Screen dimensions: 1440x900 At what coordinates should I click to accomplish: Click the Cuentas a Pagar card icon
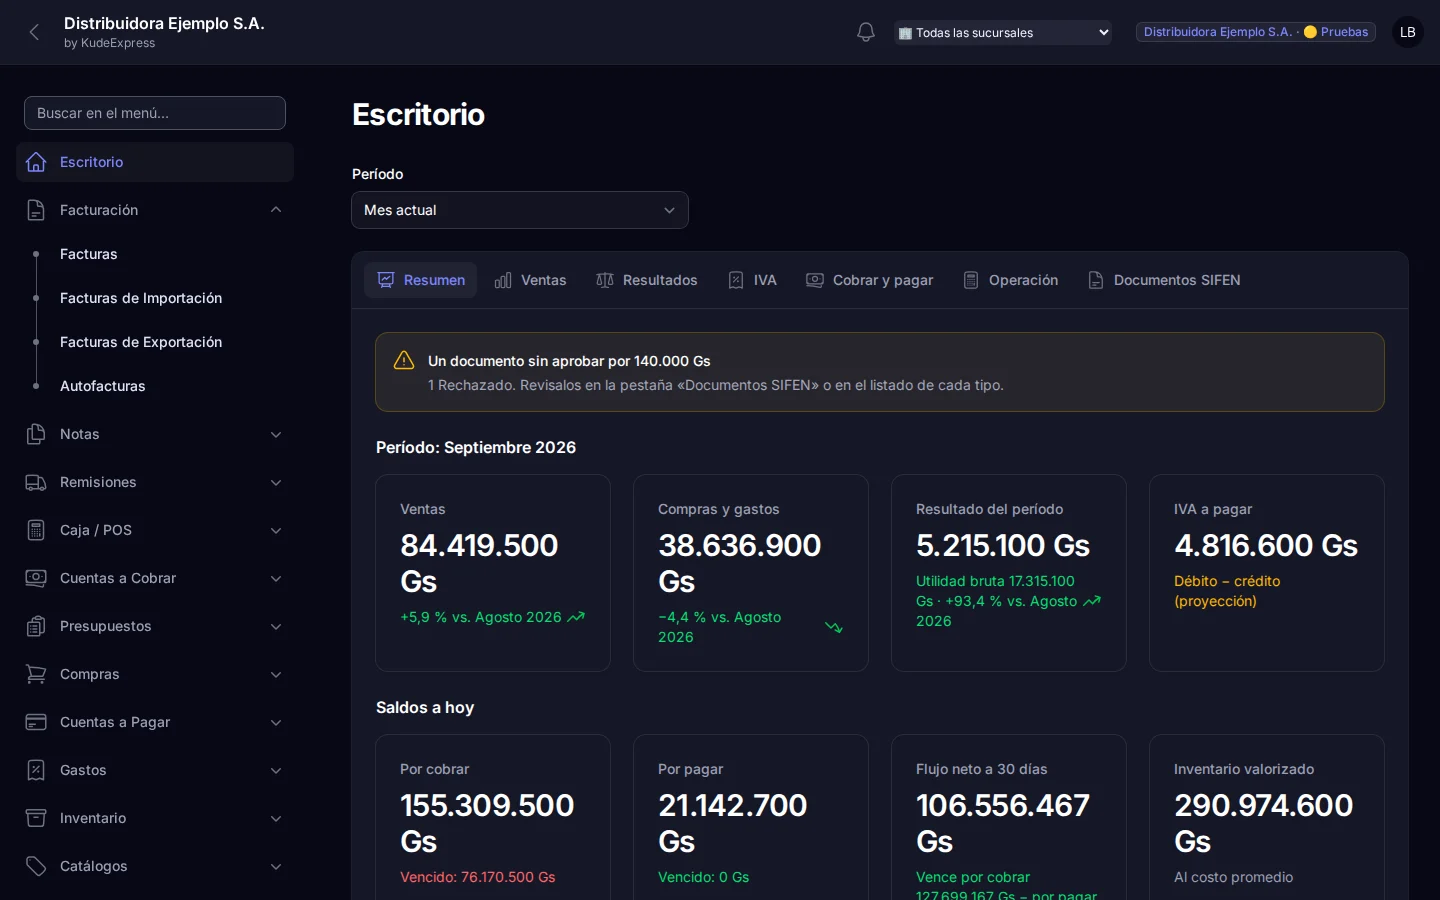pyautogui.click(x=36, y=722)
